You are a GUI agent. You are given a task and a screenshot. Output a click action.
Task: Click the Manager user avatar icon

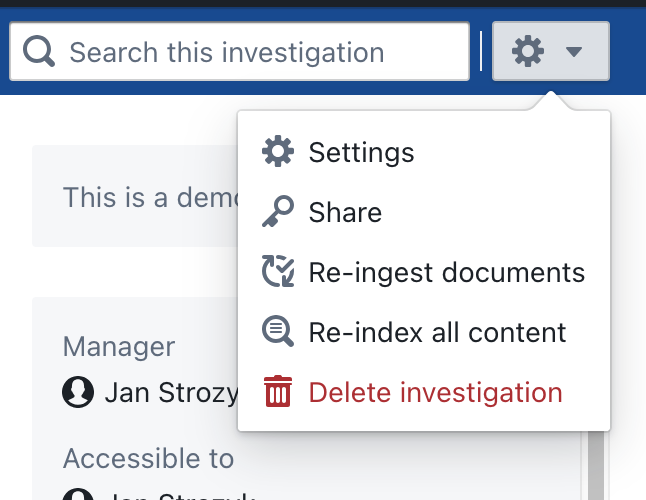78,392
